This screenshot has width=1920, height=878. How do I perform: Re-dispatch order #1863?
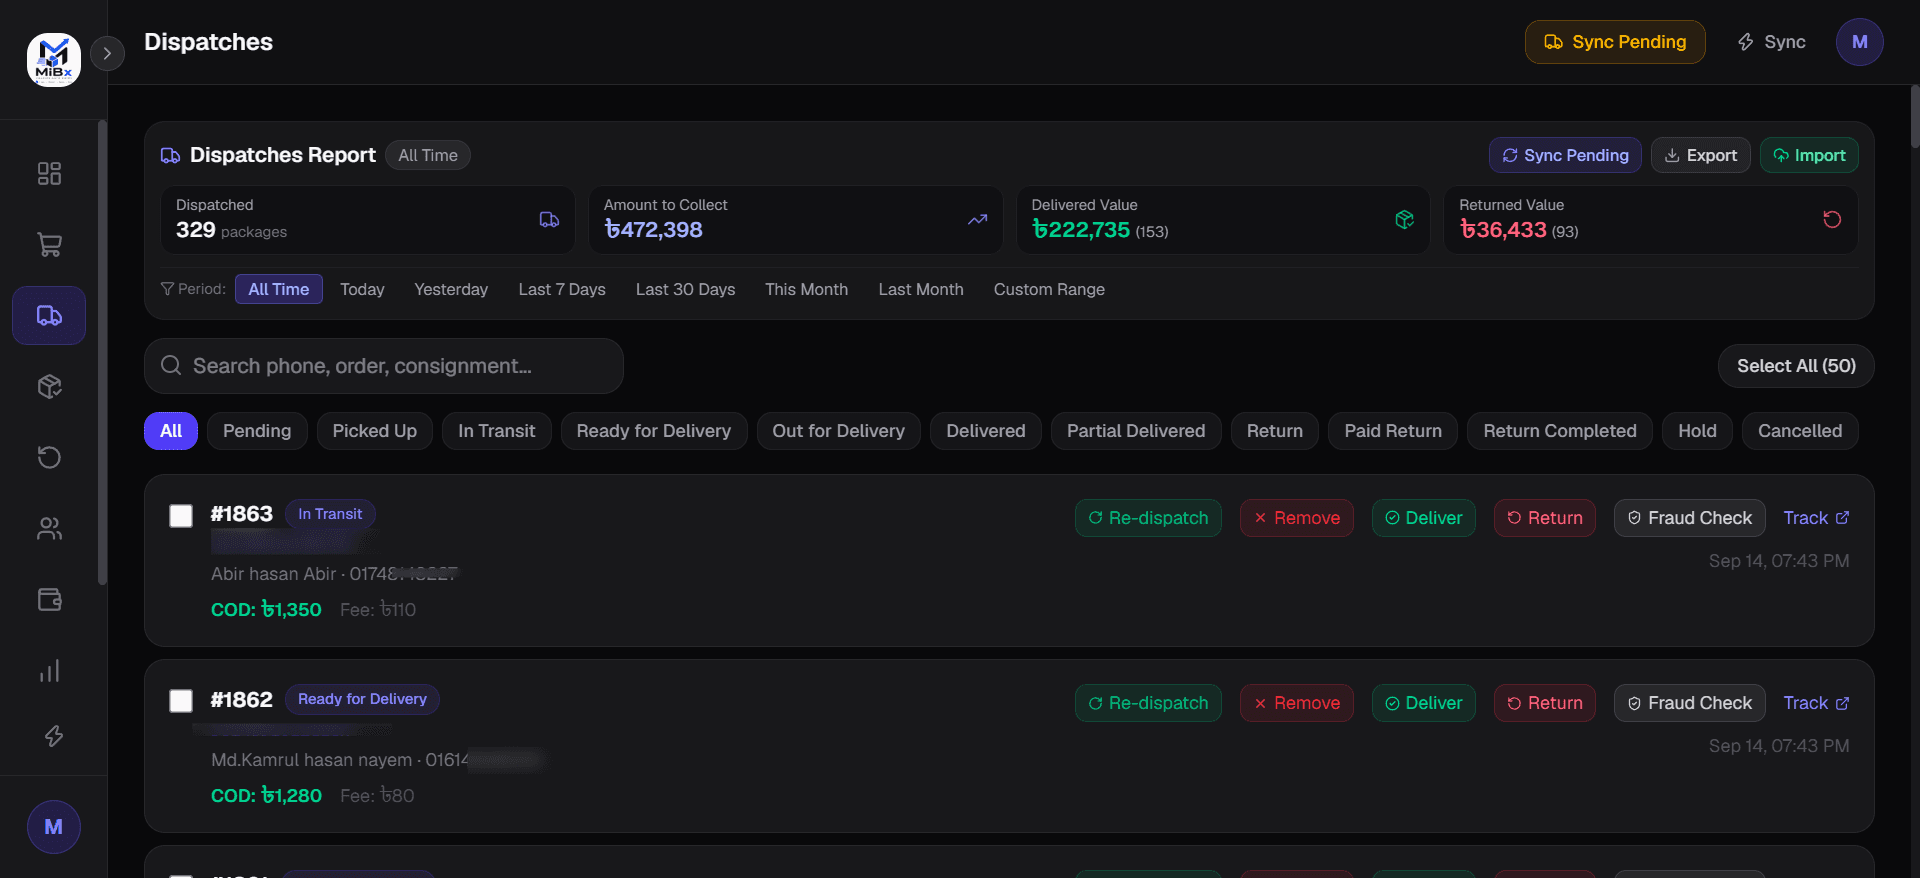tap(1148, 518)
